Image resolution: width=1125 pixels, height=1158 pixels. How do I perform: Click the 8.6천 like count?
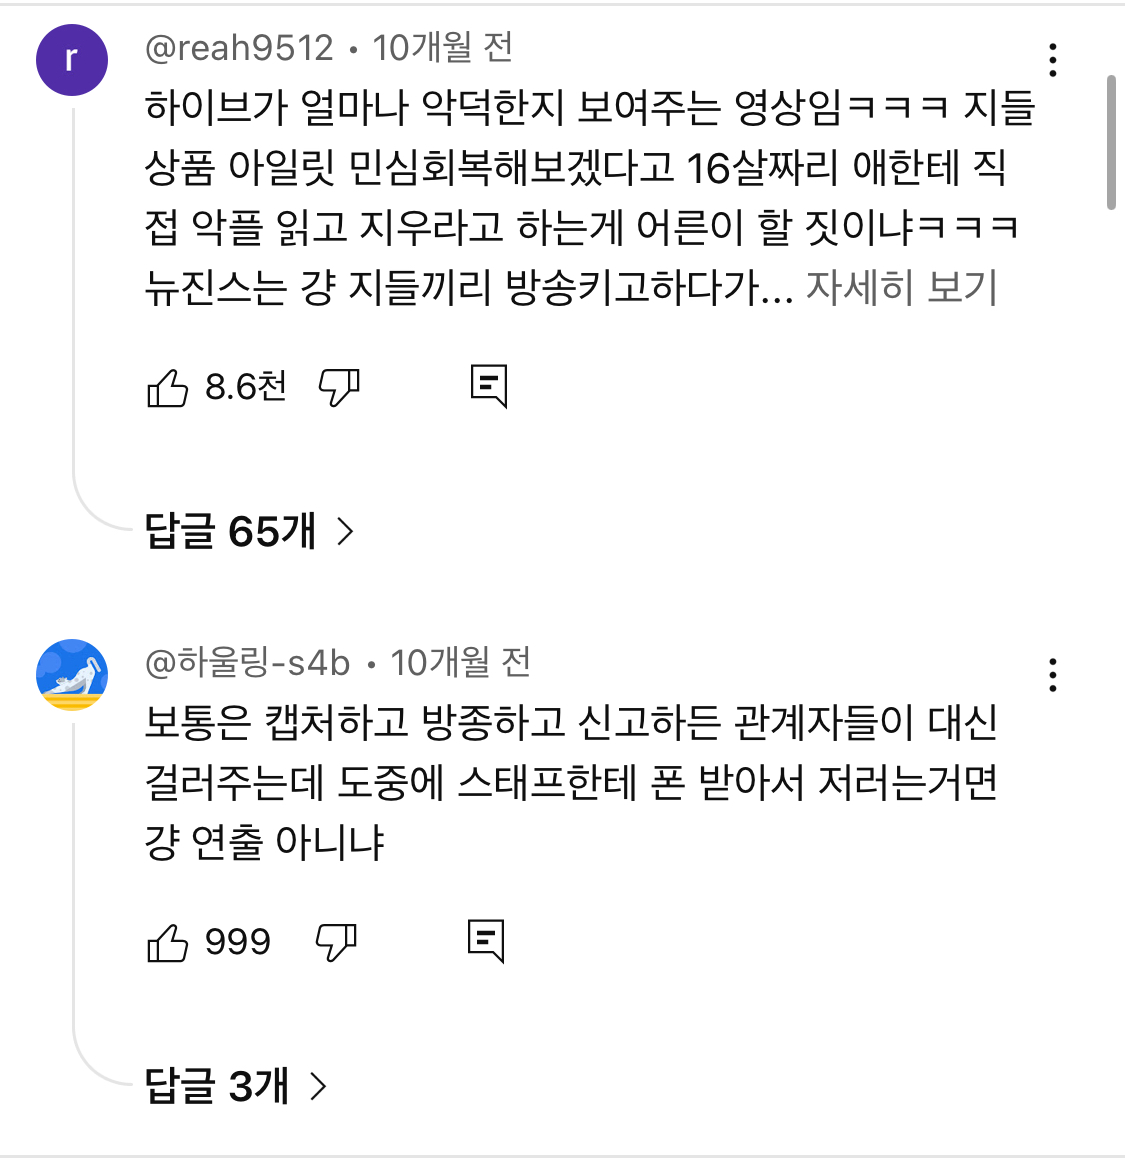point(246,387)
